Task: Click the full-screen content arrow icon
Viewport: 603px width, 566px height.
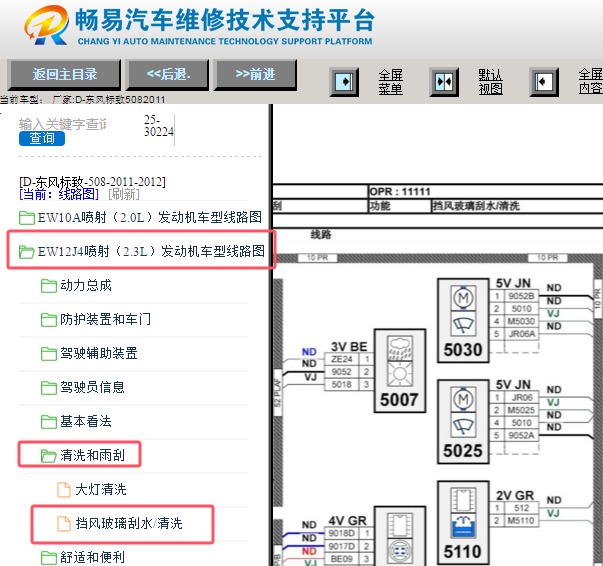Action: pyautogui.click(x=544, y=82)
